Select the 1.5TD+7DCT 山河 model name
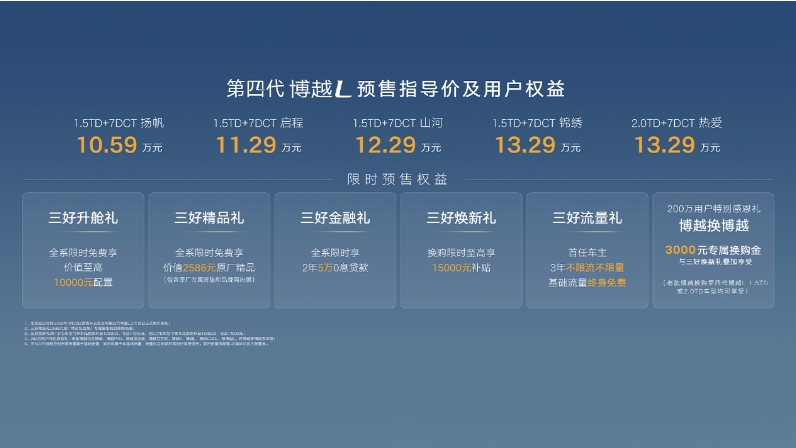 [x=397, y=123]
